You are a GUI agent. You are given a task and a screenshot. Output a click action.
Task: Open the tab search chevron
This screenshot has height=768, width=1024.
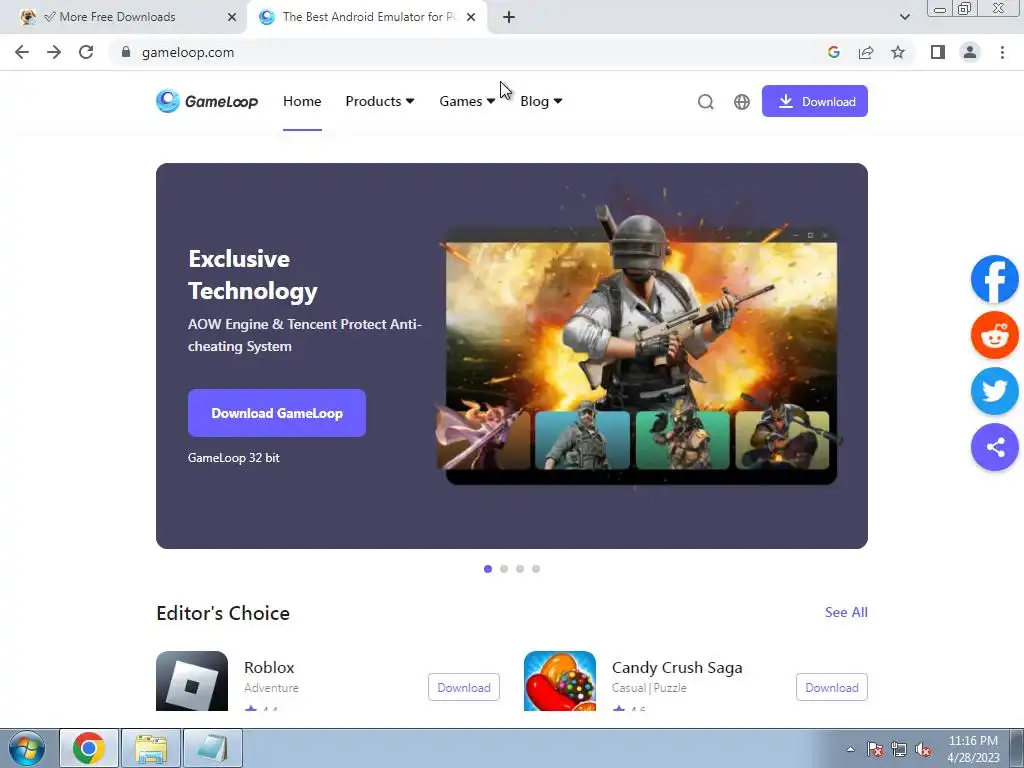[904, 17]
